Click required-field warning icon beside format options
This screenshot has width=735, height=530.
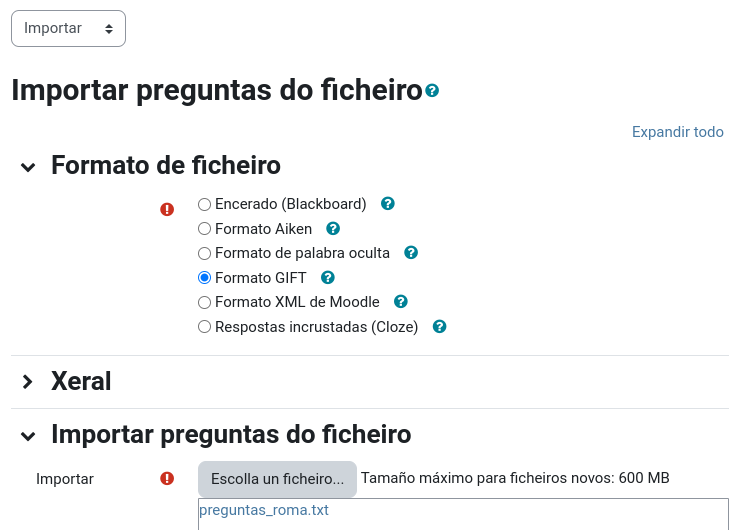167,209
